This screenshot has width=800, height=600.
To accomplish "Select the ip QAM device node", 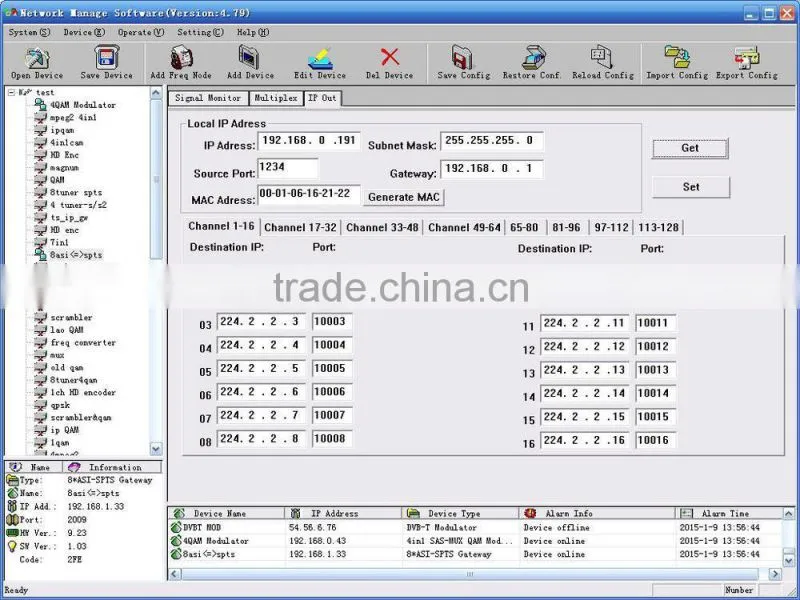I will [64, 430].
